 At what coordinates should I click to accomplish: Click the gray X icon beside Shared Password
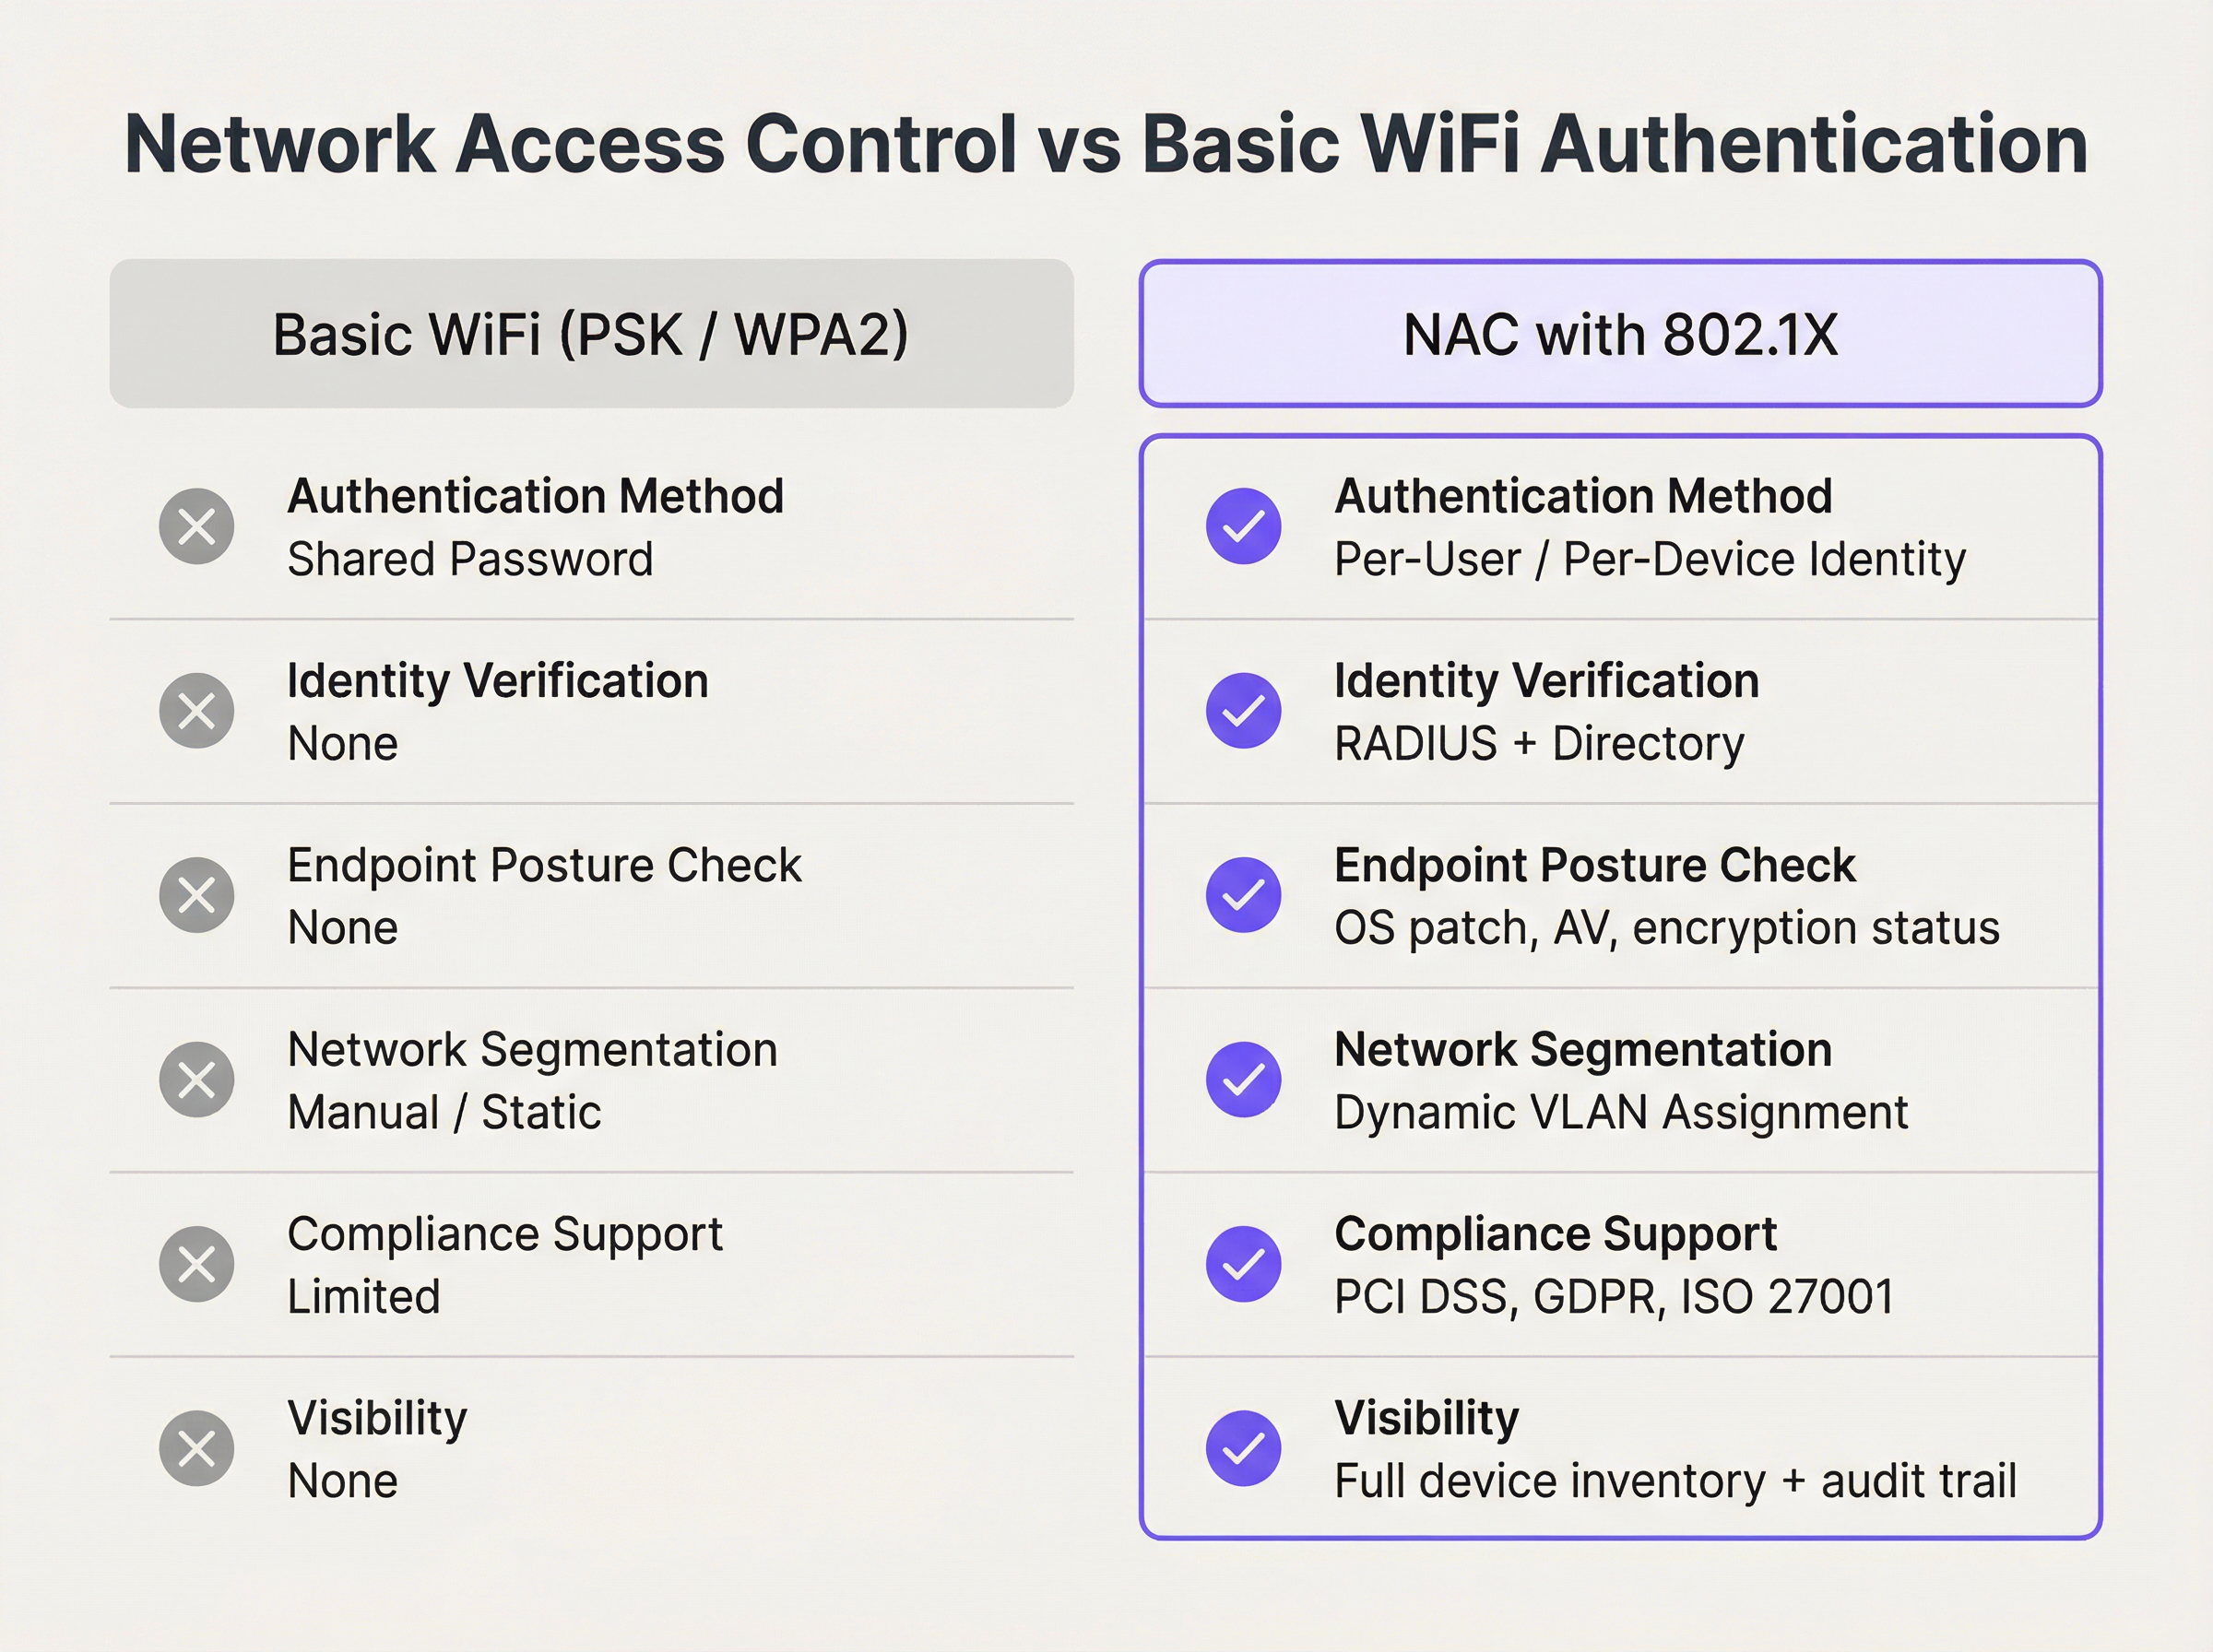tap(197, 526)
